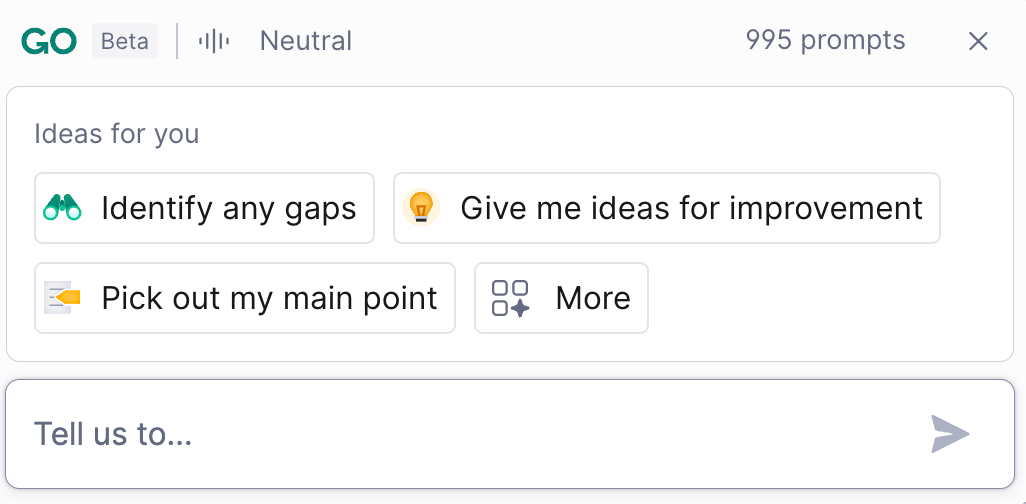Click the yellow highlighter main point icon

pos(62,298)
